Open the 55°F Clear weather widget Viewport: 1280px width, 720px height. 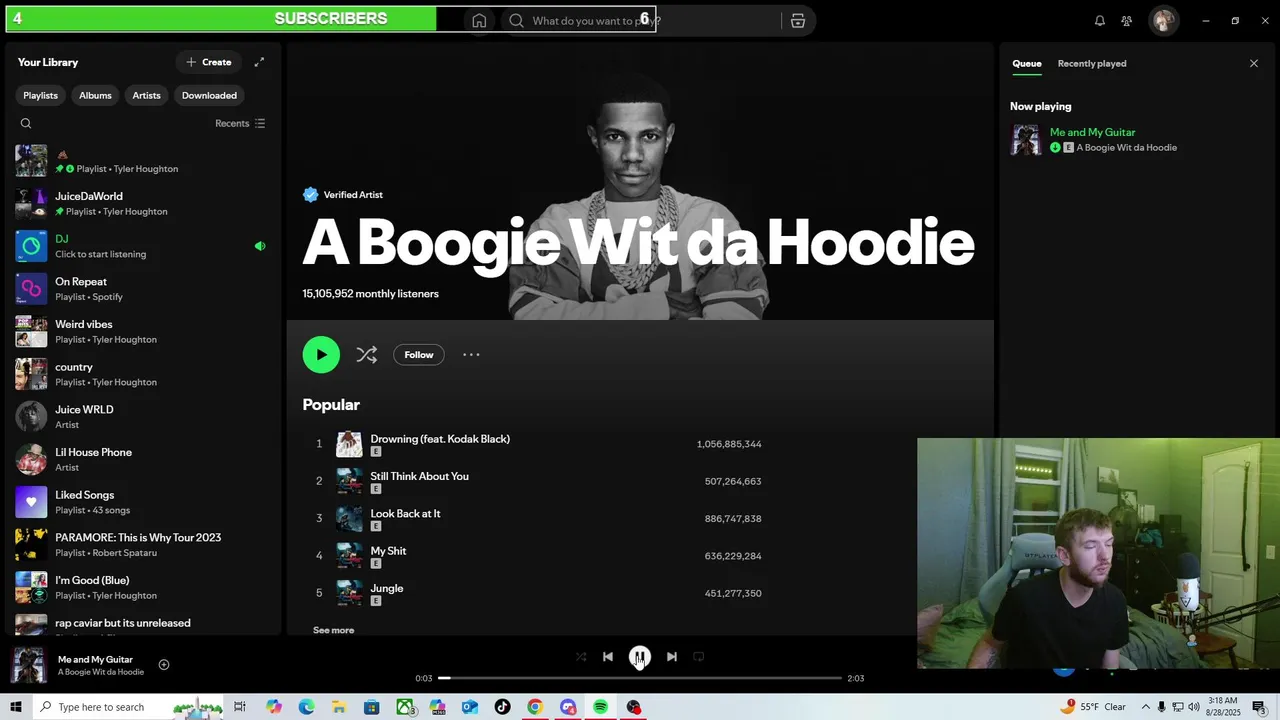click(x=1094, y=707)
